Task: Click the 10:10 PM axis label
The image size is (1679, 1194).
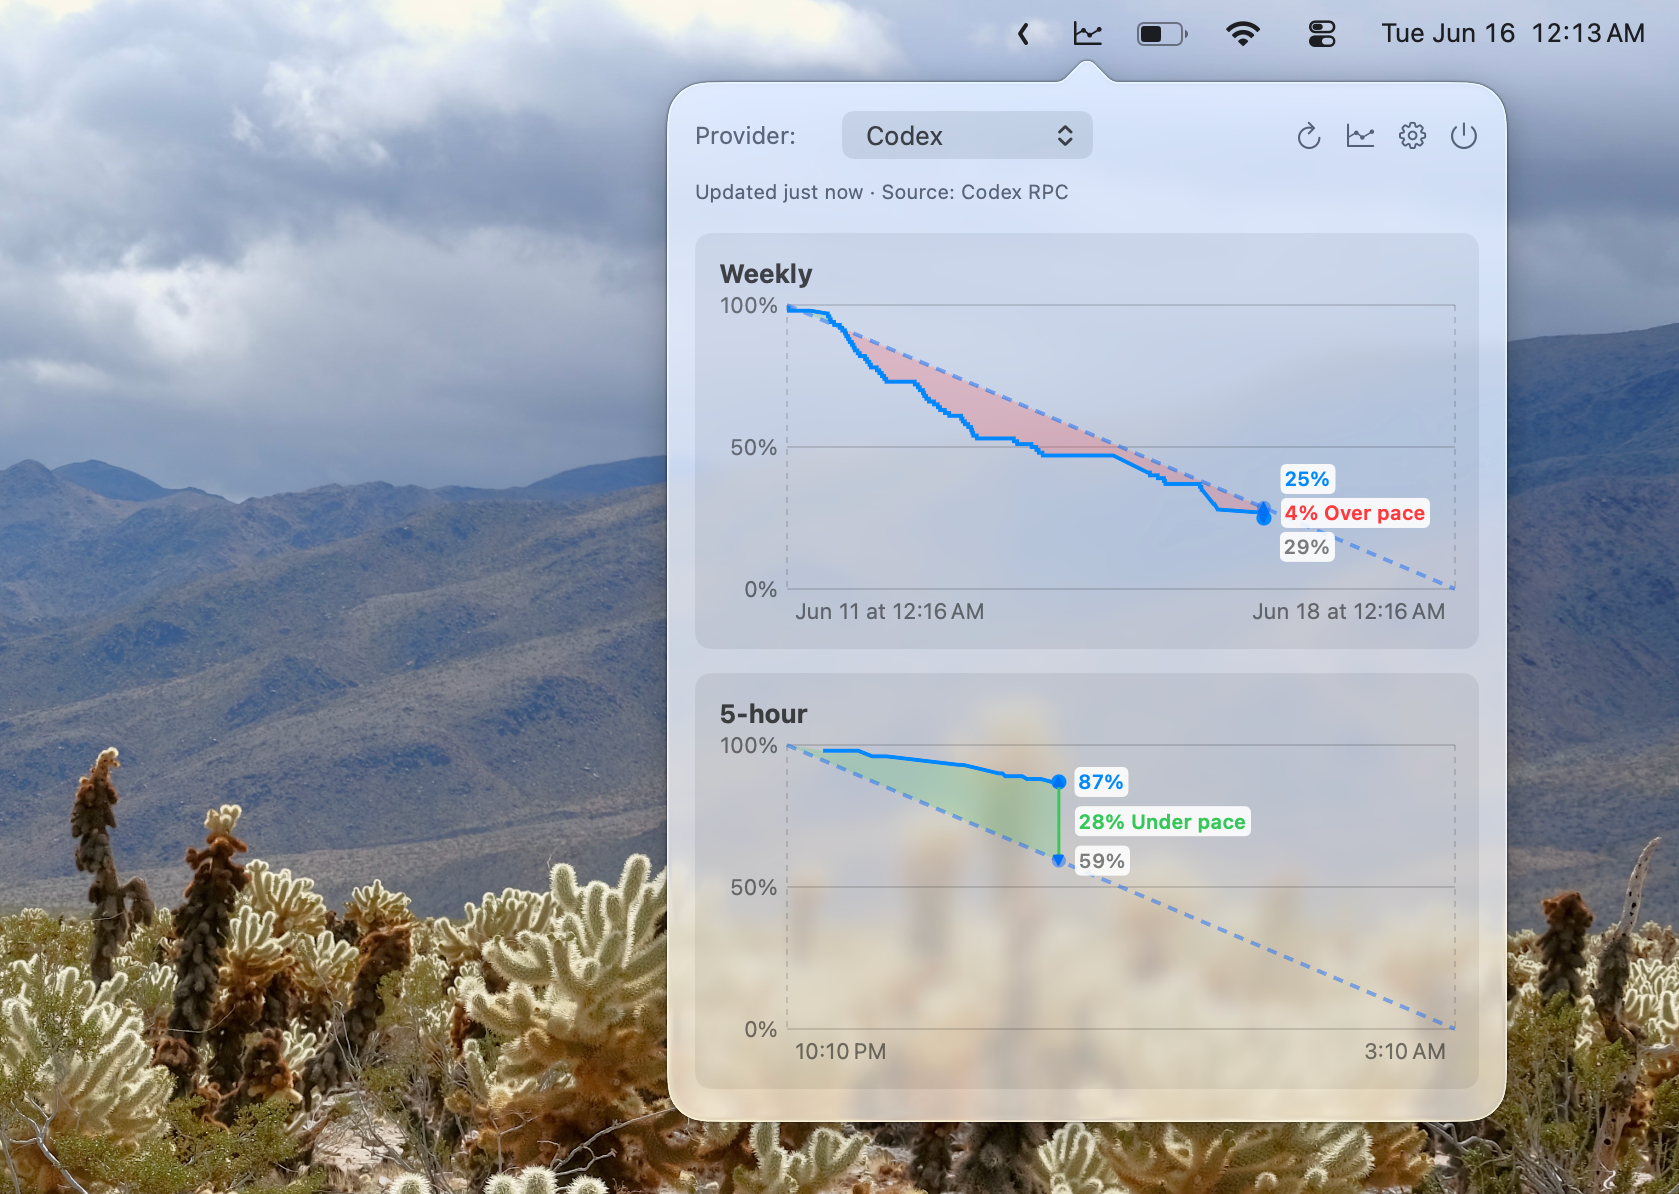Action: pos(840,1052)
